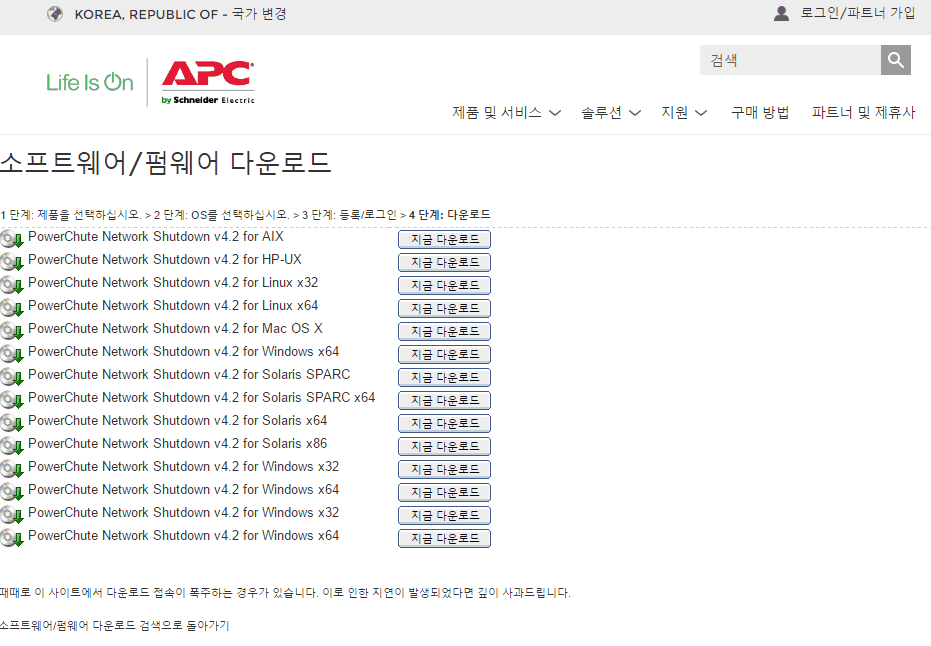Click the download disc icon for Mac OS X
The height and width of the screenshot is (646, 931).
point(12,331)
